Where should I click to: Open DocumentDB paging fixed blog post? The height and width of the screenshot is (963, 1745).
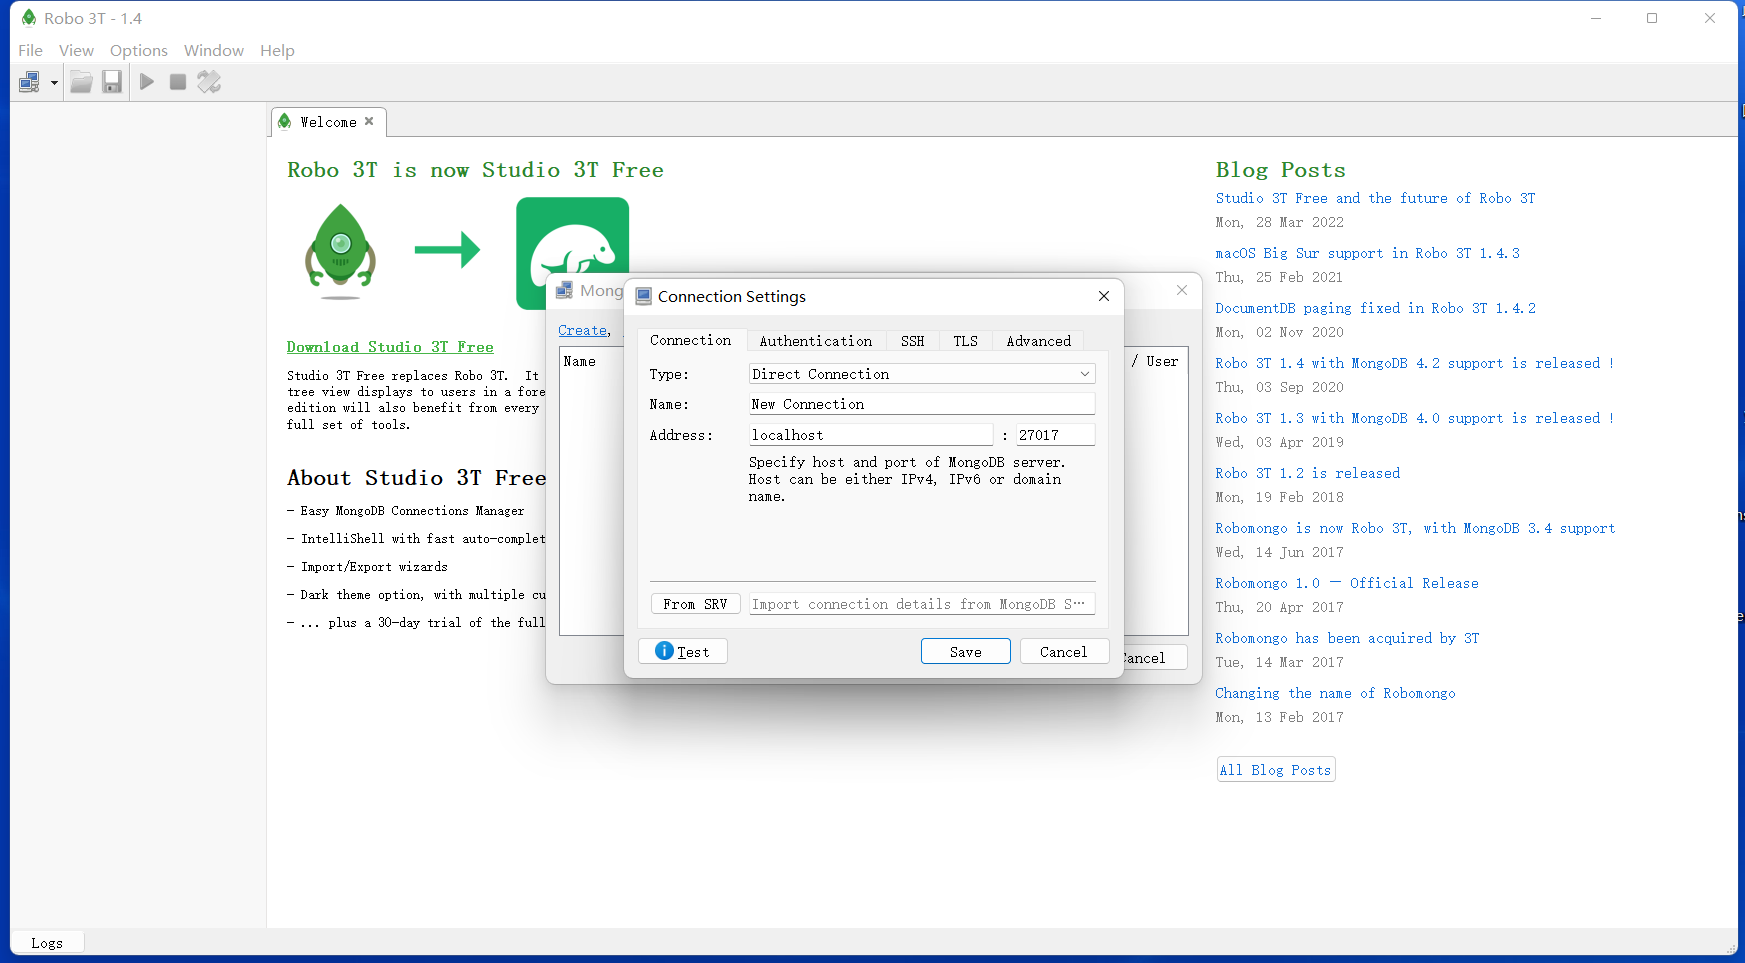click(1375, 308)
